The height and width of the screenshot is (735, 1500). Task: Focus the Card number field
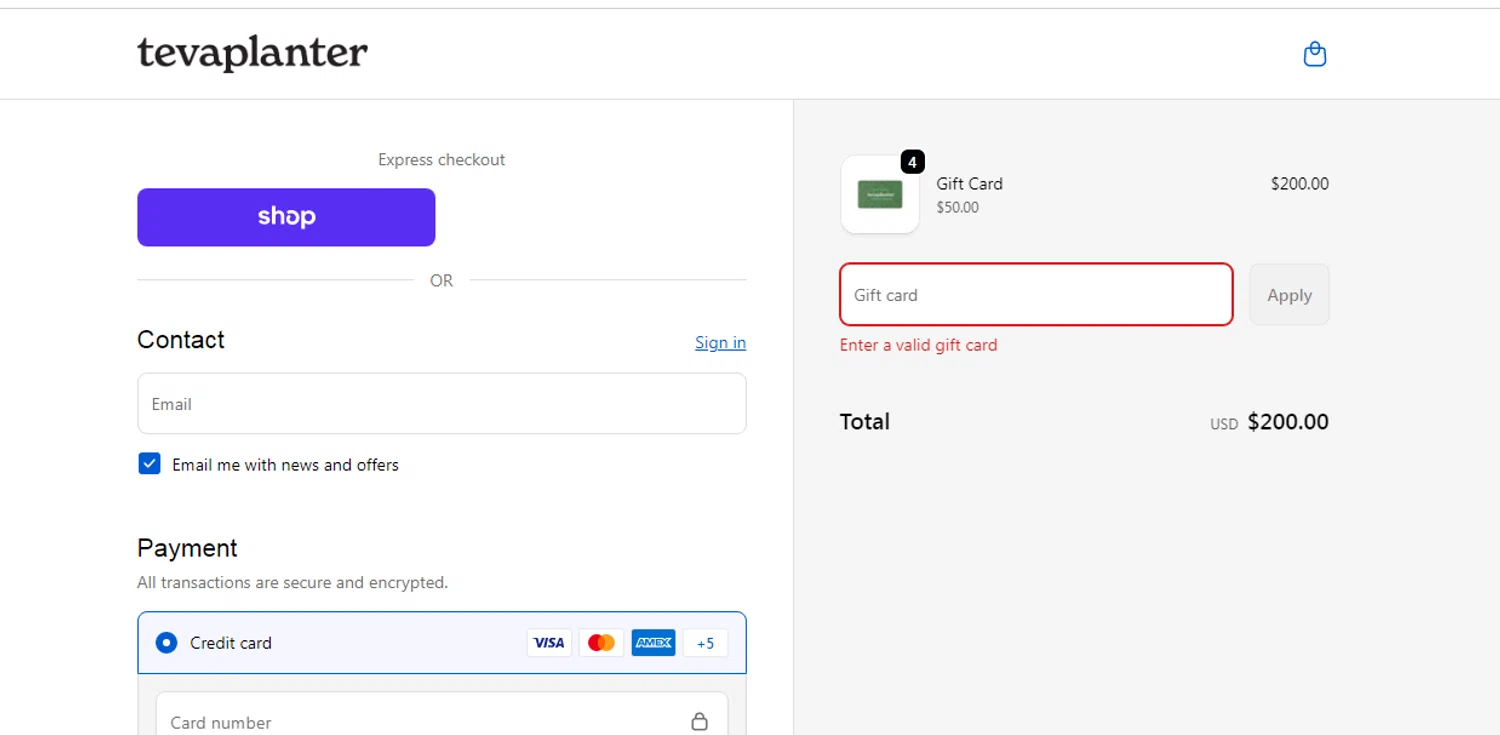point(441,714)
